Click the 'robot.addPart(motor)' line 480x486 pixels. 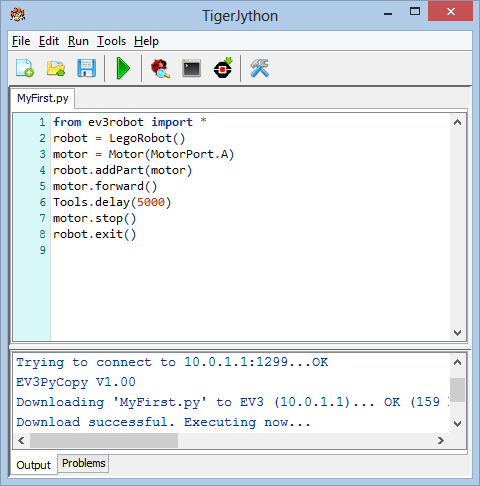pyautogui.click(x=123, y=170)
